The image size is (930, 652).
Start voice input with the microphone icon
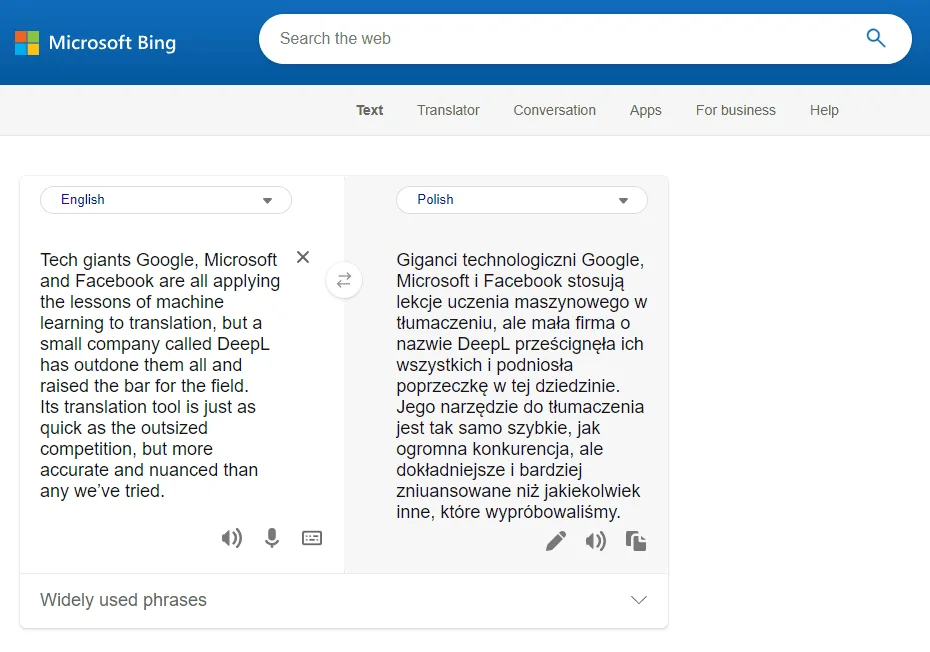[x=271, y=538]
